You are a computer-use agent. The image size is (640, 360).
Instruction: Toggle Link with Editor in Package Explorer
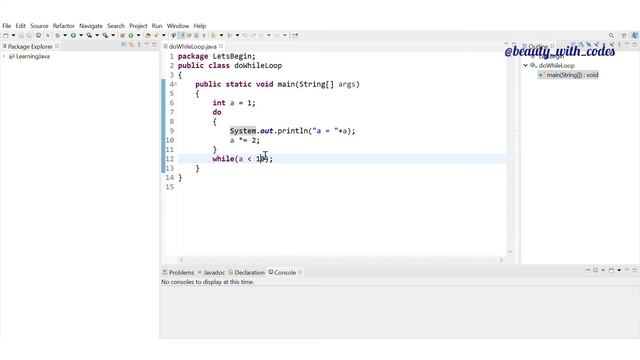click(x=131, y=44)
